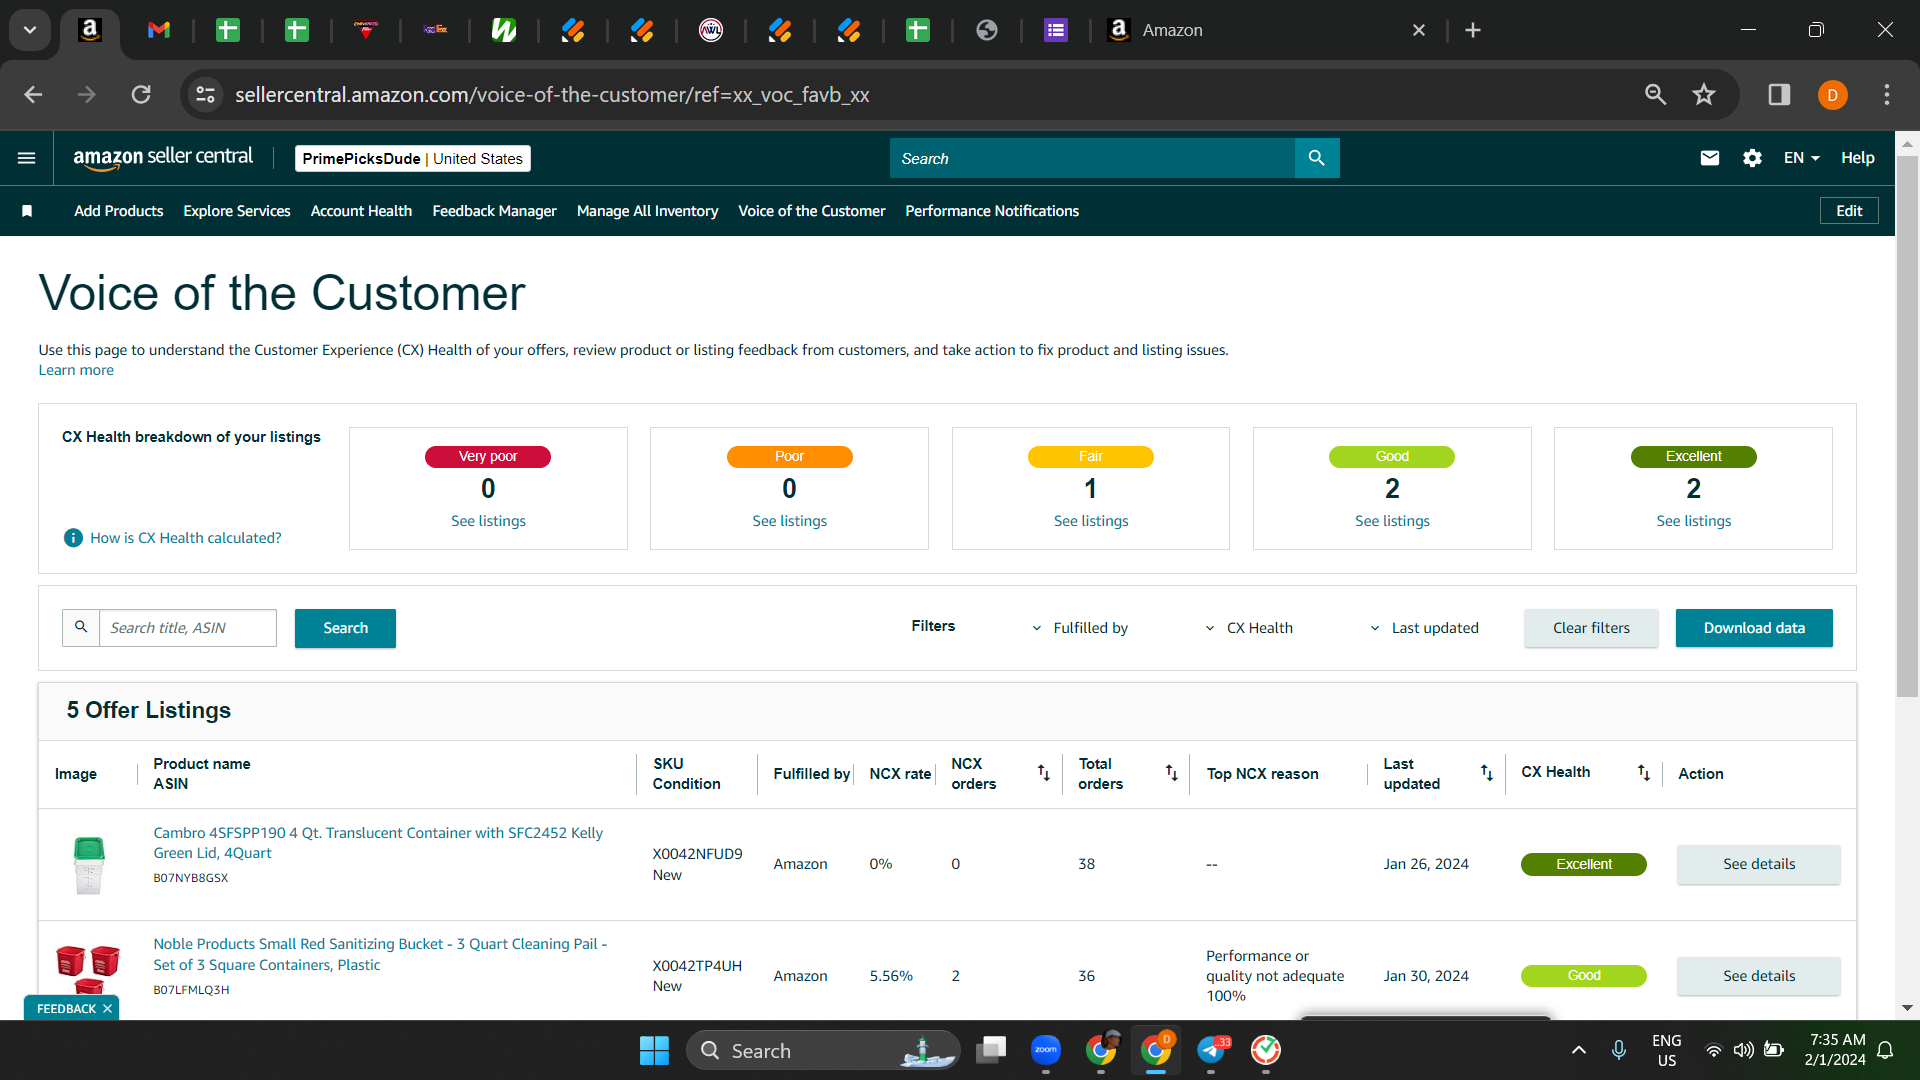This screenshot has height=1080, width=1920.
Task: See details for Cambro container listing
Action: [1758, 864]
